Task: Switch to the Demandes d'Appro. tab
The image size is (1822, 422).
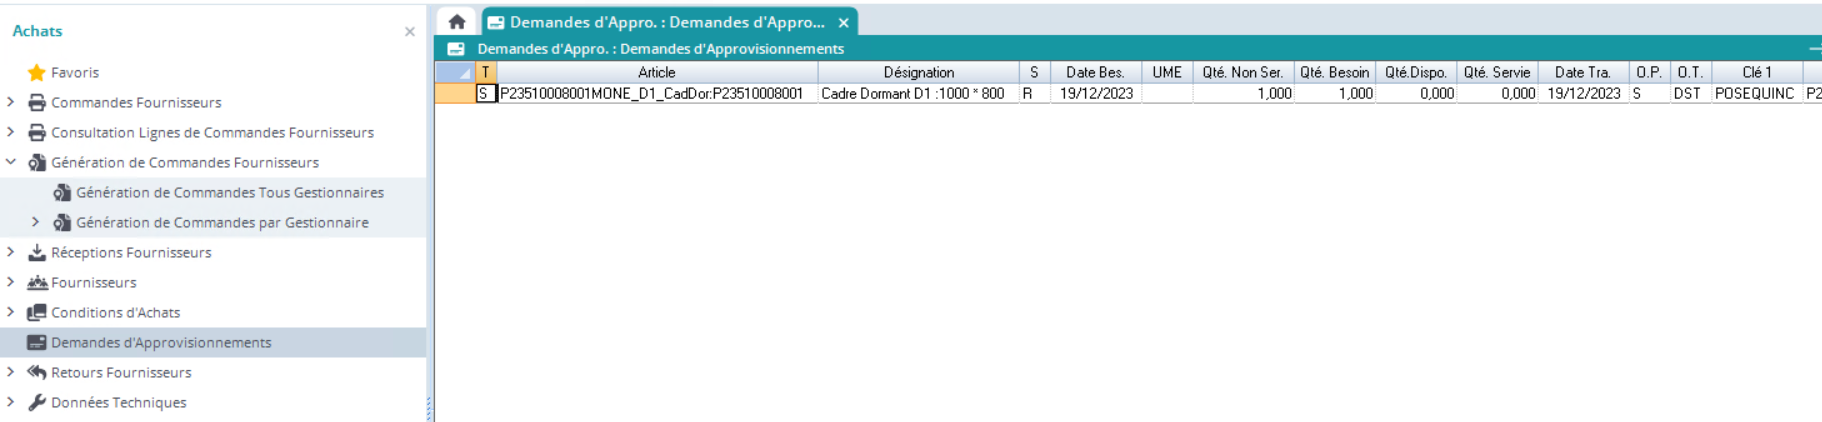Action: coord(666,22)
